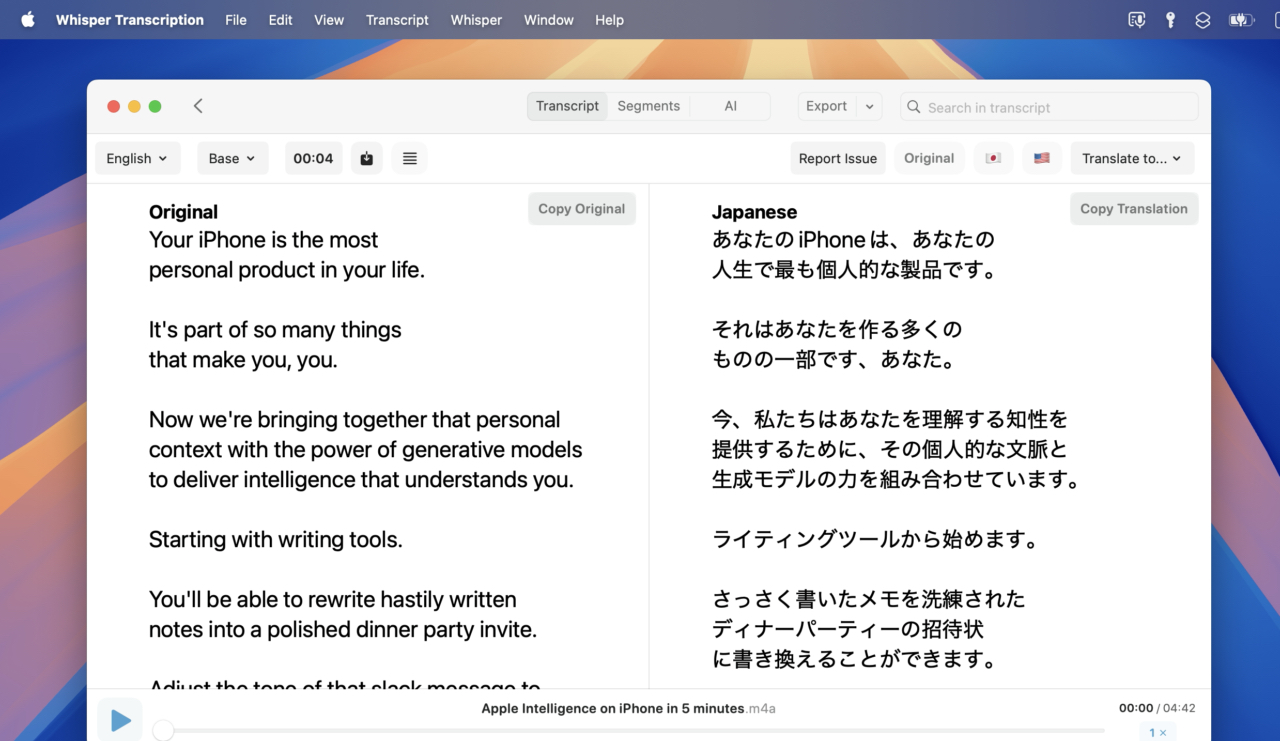Change the 1× playback speed
Image resolution: width=1280 pixels, height=741 pixels.
tap(1158, 733)
